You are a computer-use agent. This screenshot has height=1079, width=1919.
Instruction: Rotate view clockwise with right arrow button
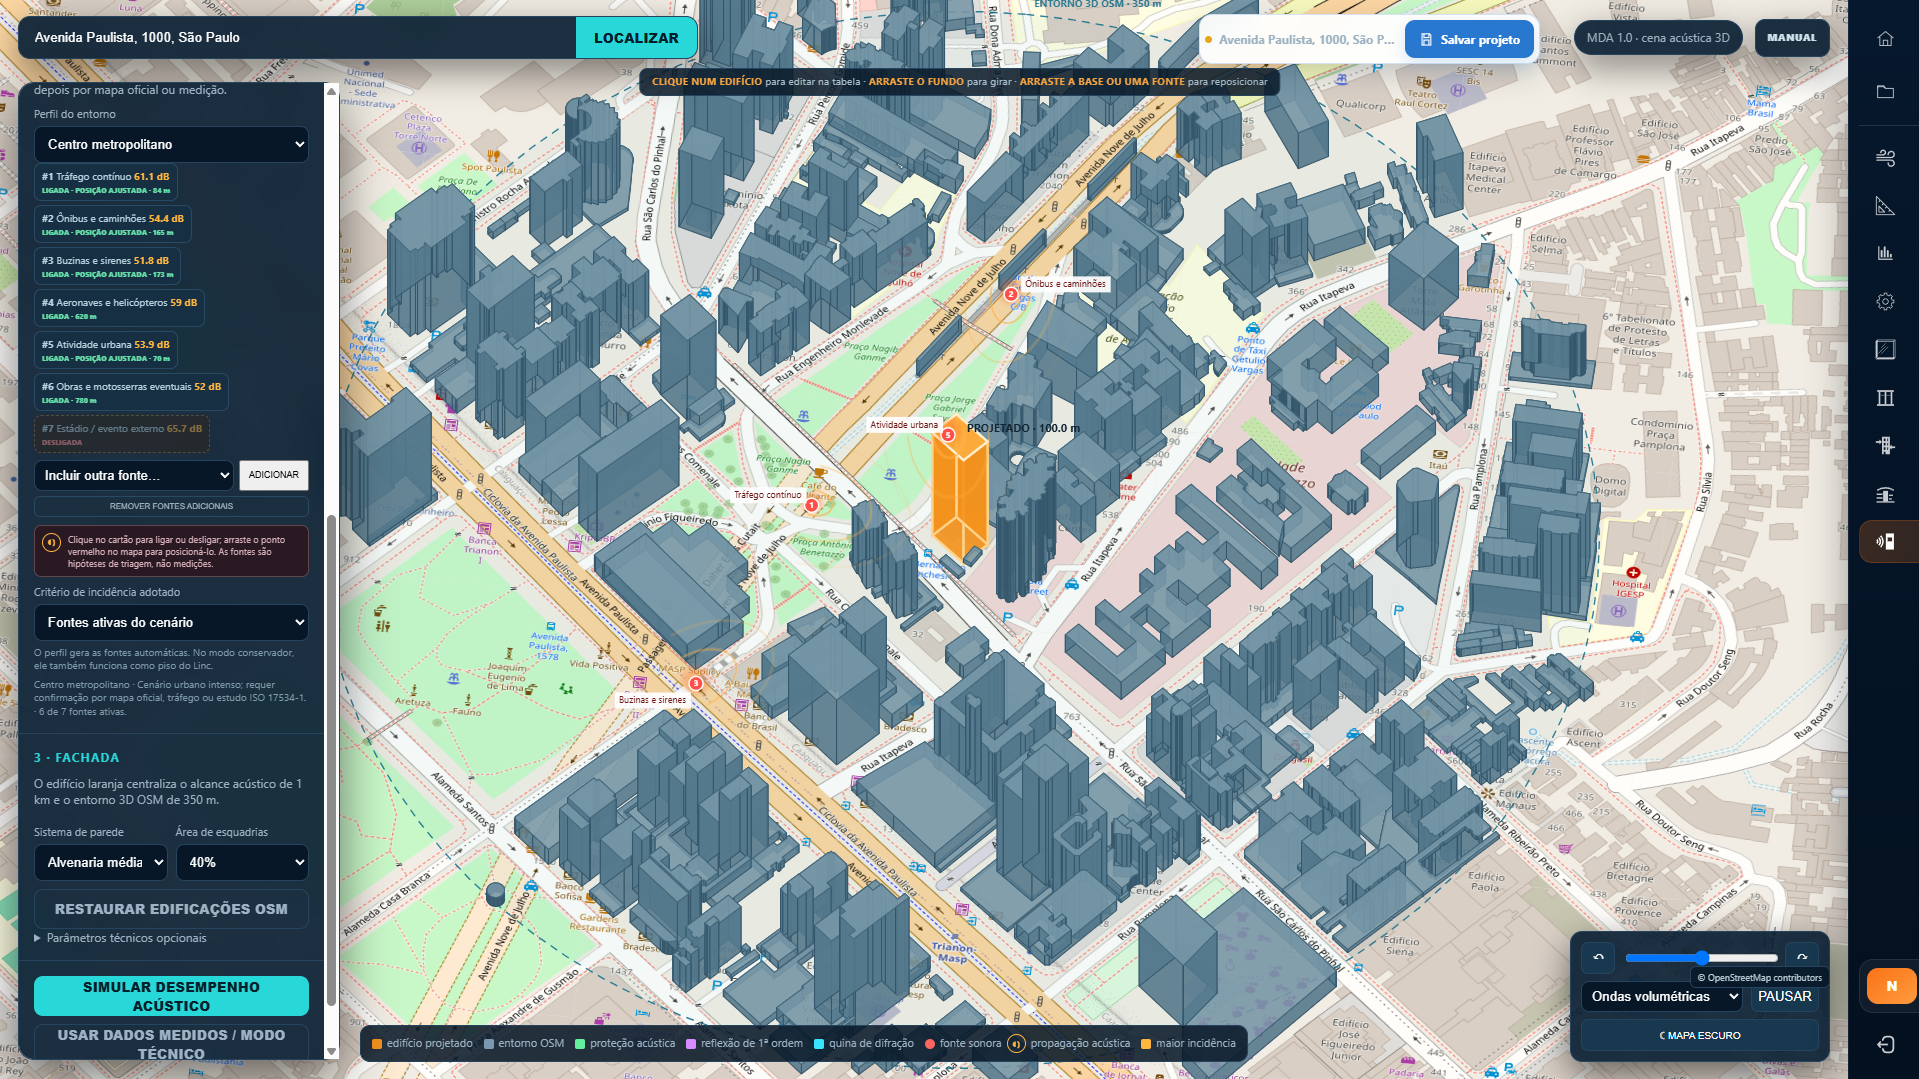click(x=1802, y=957)
